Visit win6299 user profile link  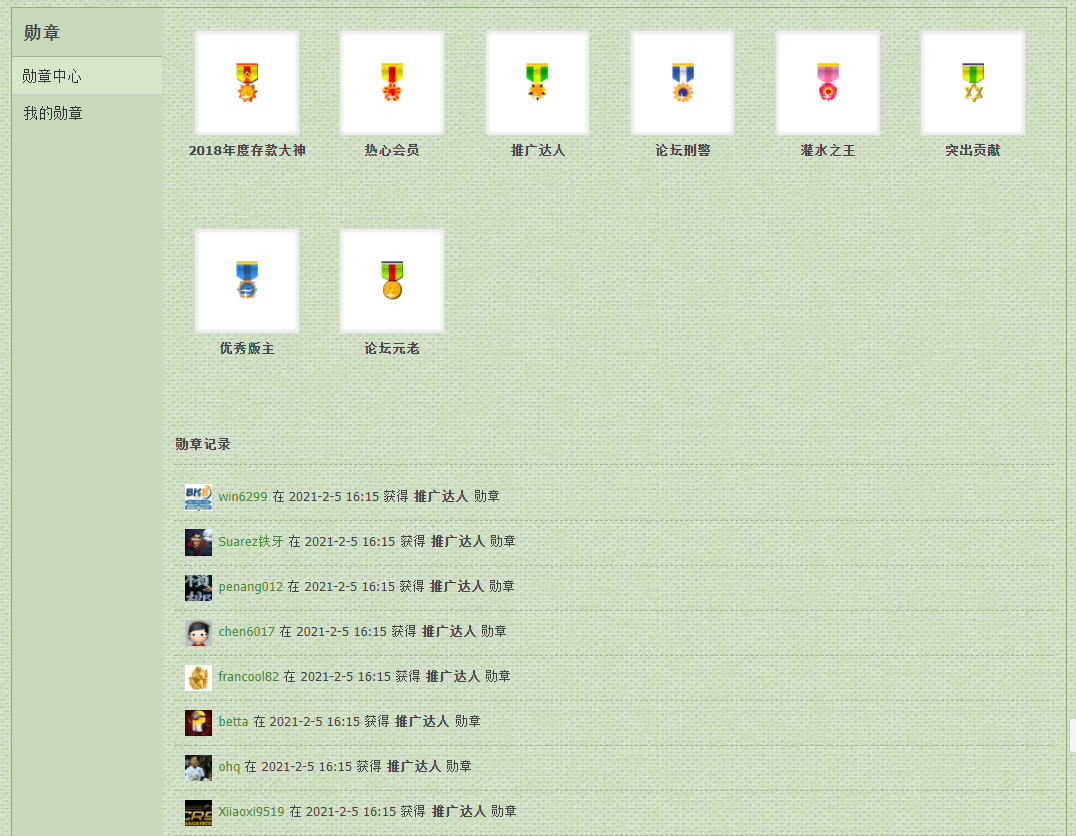(x=243, y=496)
